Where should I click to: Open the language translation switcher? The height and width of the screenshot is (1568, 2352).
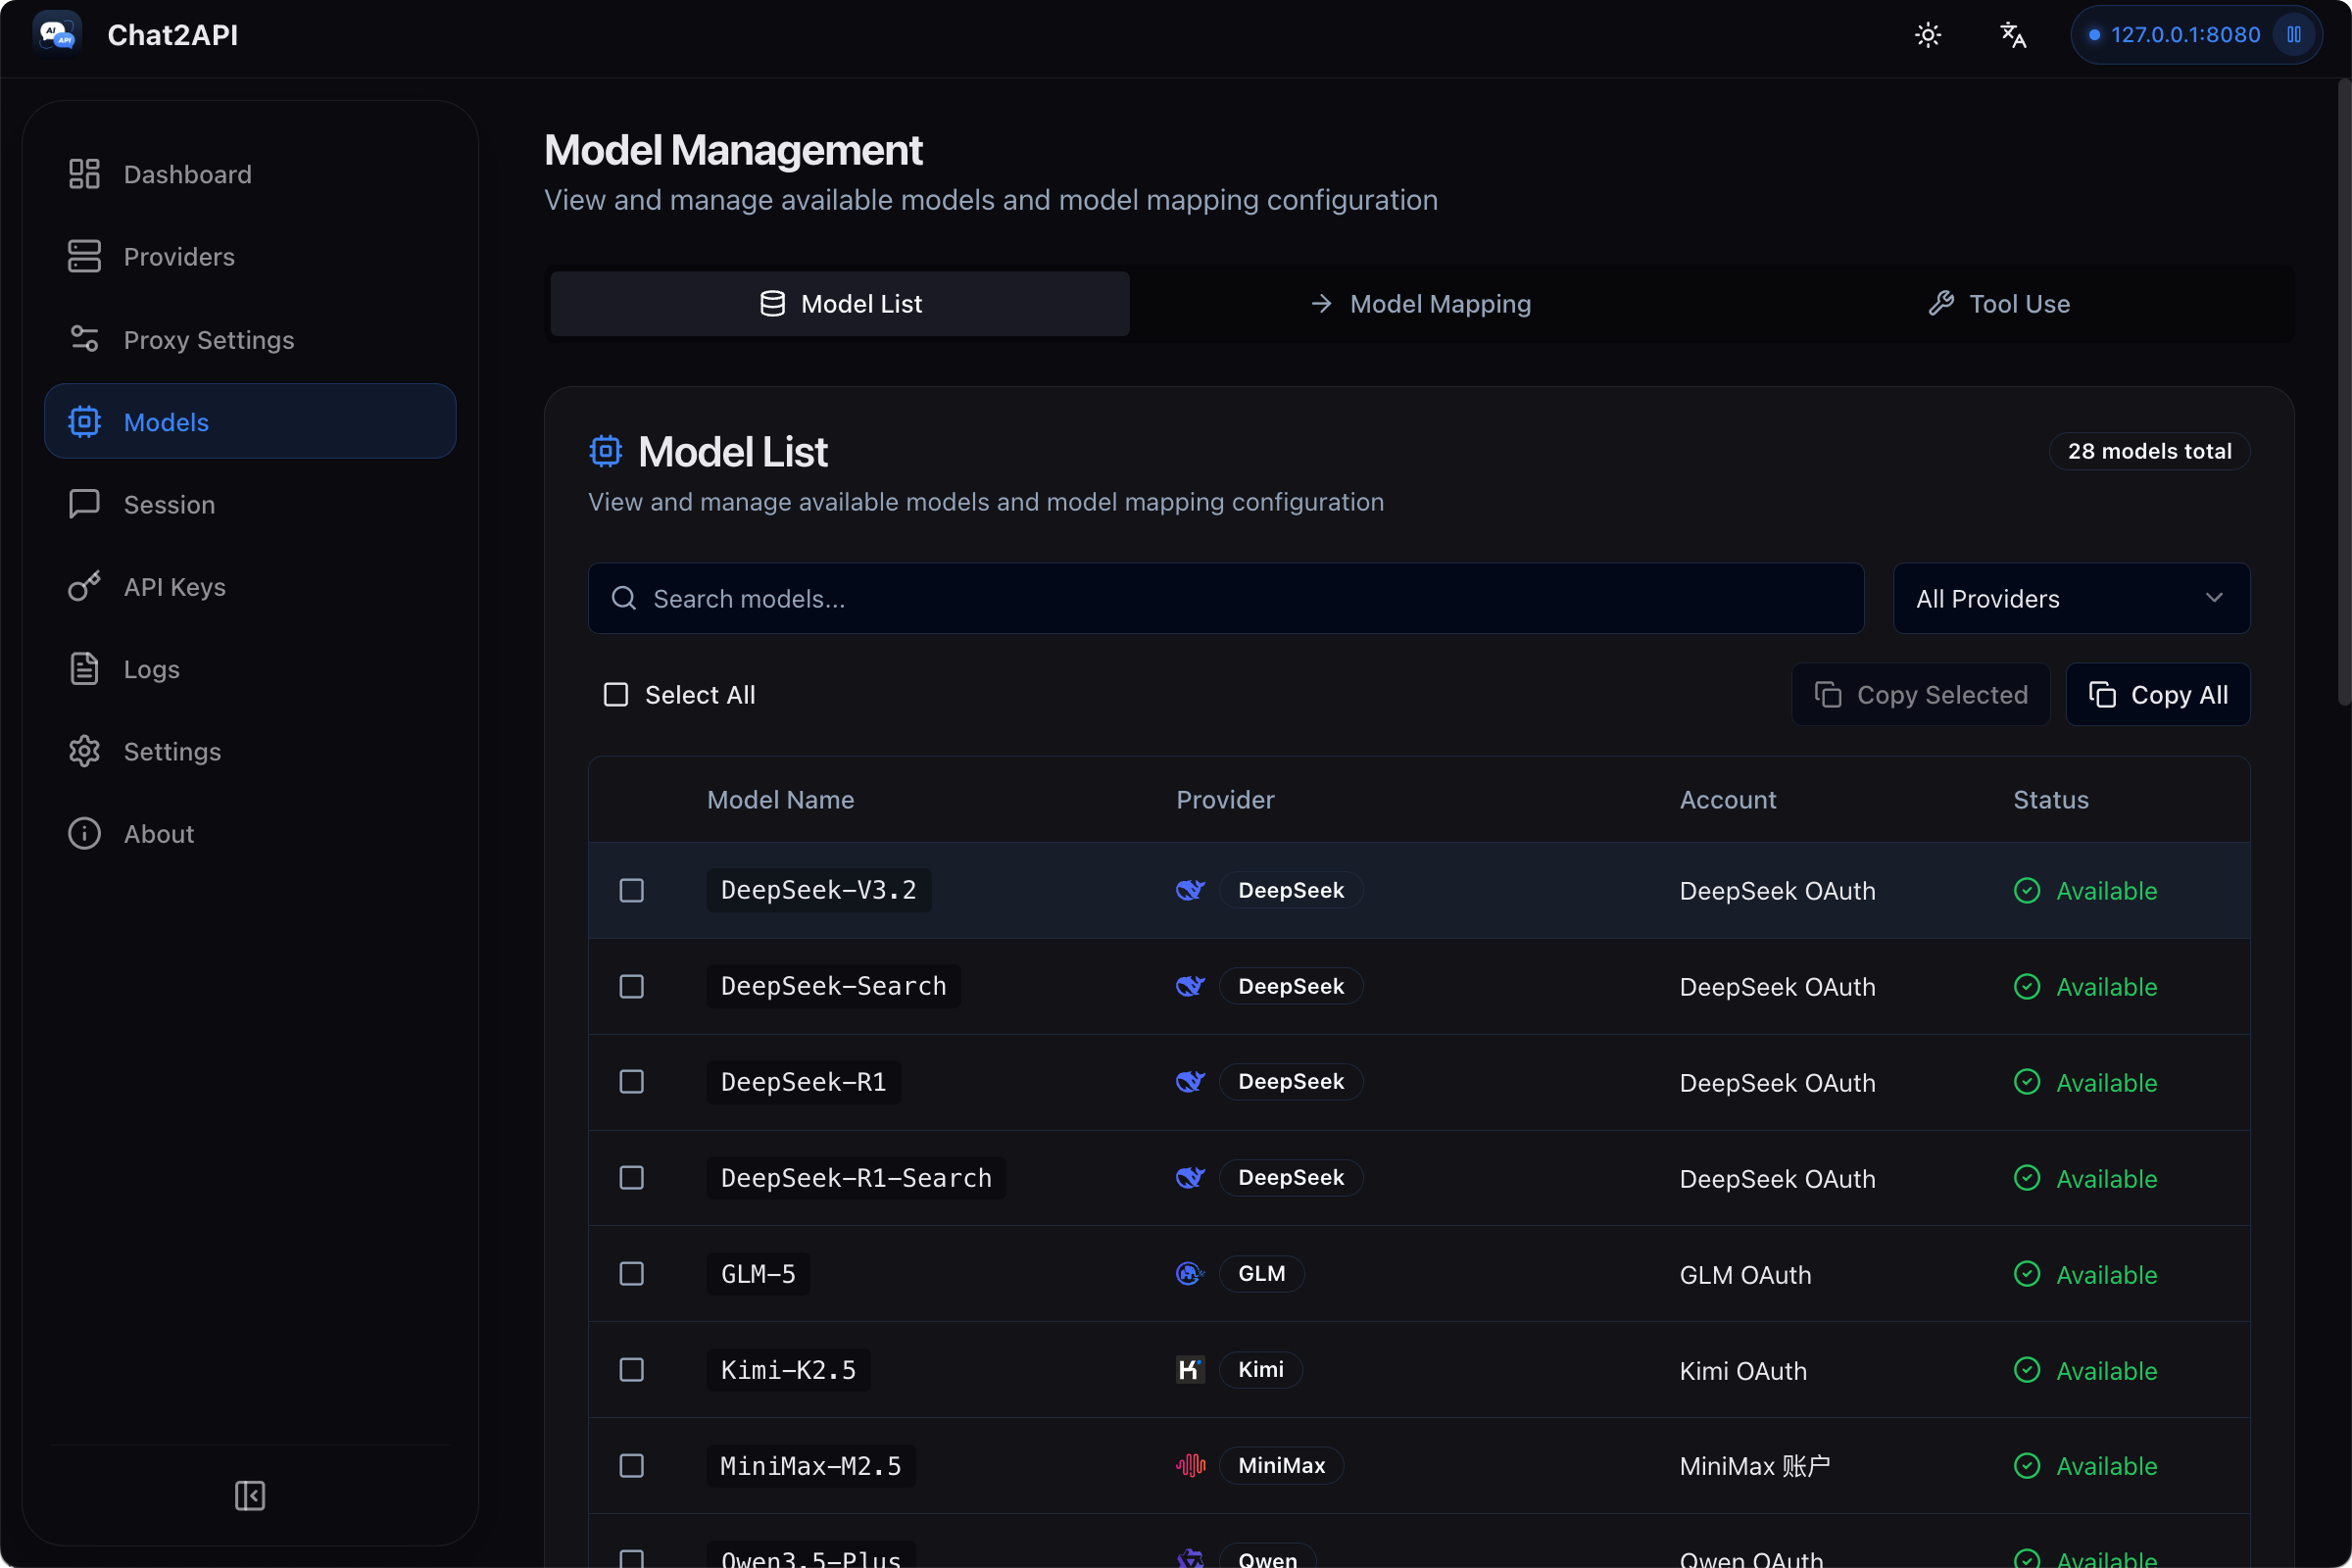pyautogui.click(x=2012, y=35)
